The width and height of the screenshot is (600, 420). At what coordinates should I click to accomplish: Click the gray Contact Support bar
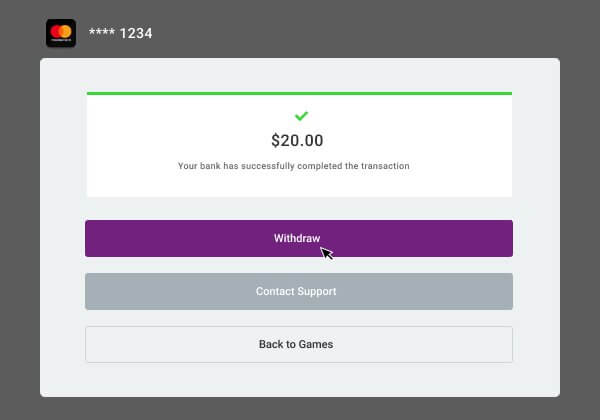pyautogui.click(x=299, y=291)
